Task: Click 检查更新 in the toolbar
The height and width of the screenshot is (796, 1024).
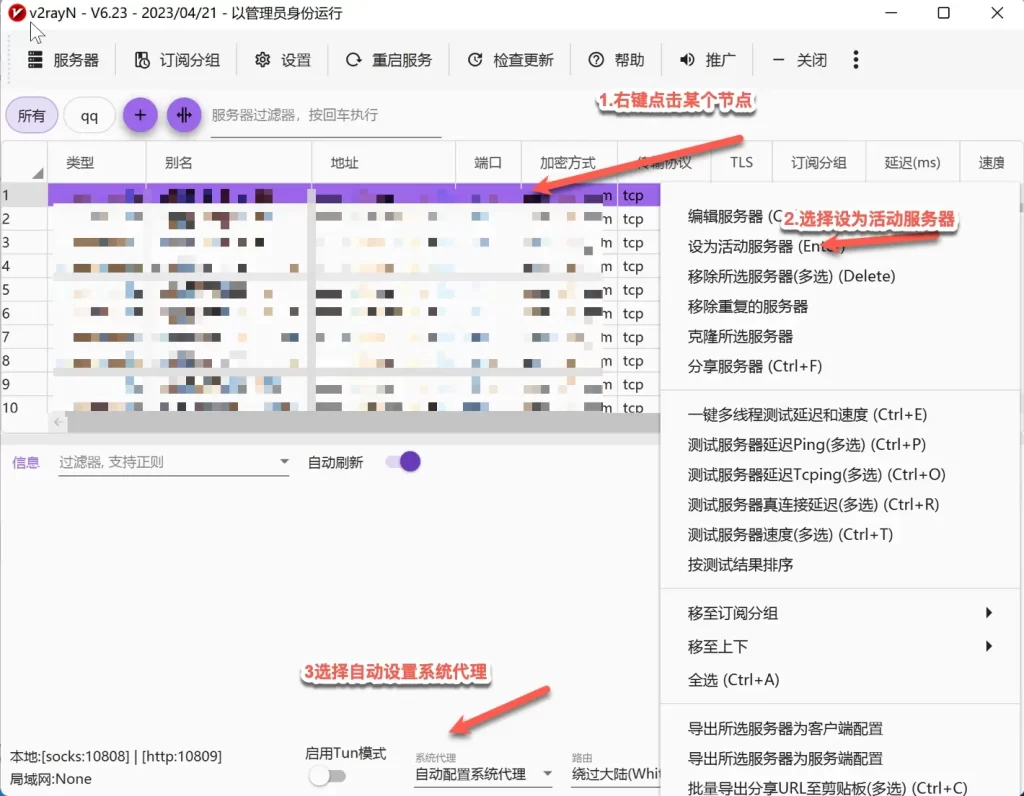Action: click(511, 60)
